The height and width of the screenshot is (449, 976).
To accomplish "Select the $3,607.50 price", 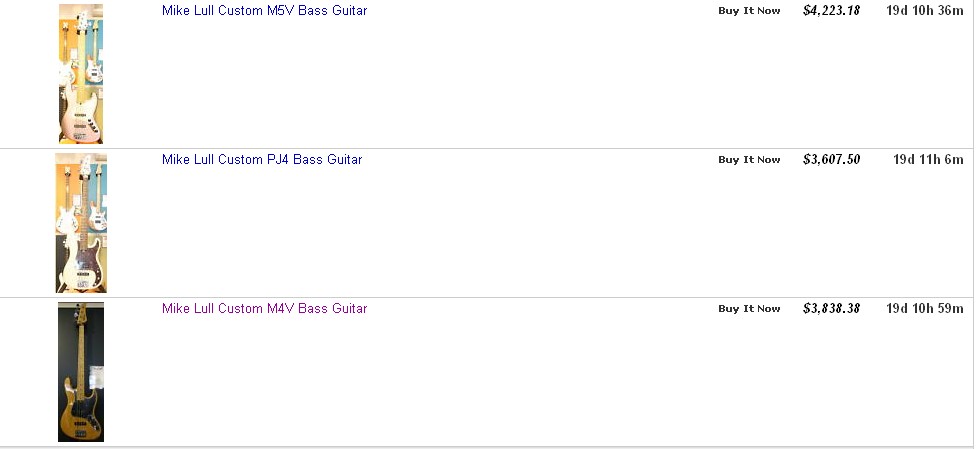I will tap(832, 159).
